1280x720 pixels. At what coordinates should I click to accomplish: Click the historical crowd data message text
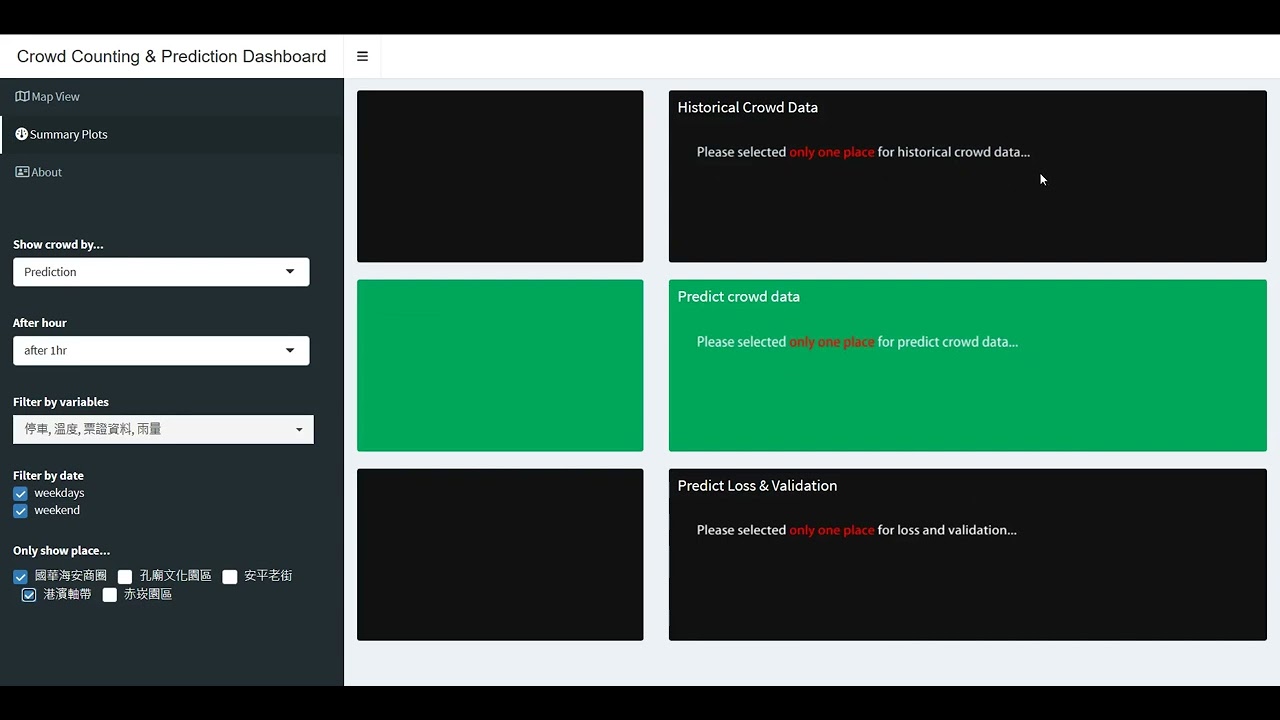863,153
